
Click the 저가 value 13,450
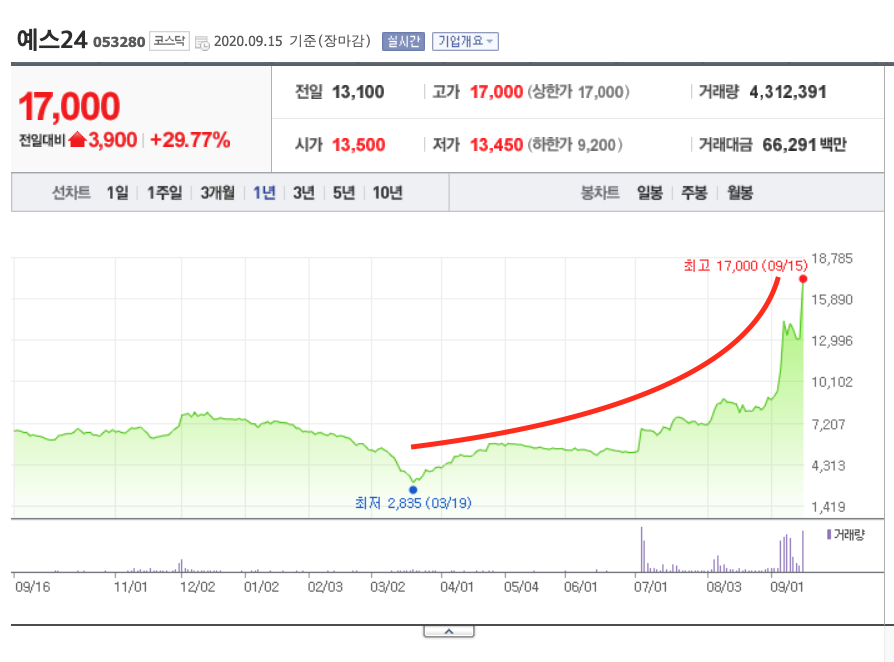tap(496, 145)
